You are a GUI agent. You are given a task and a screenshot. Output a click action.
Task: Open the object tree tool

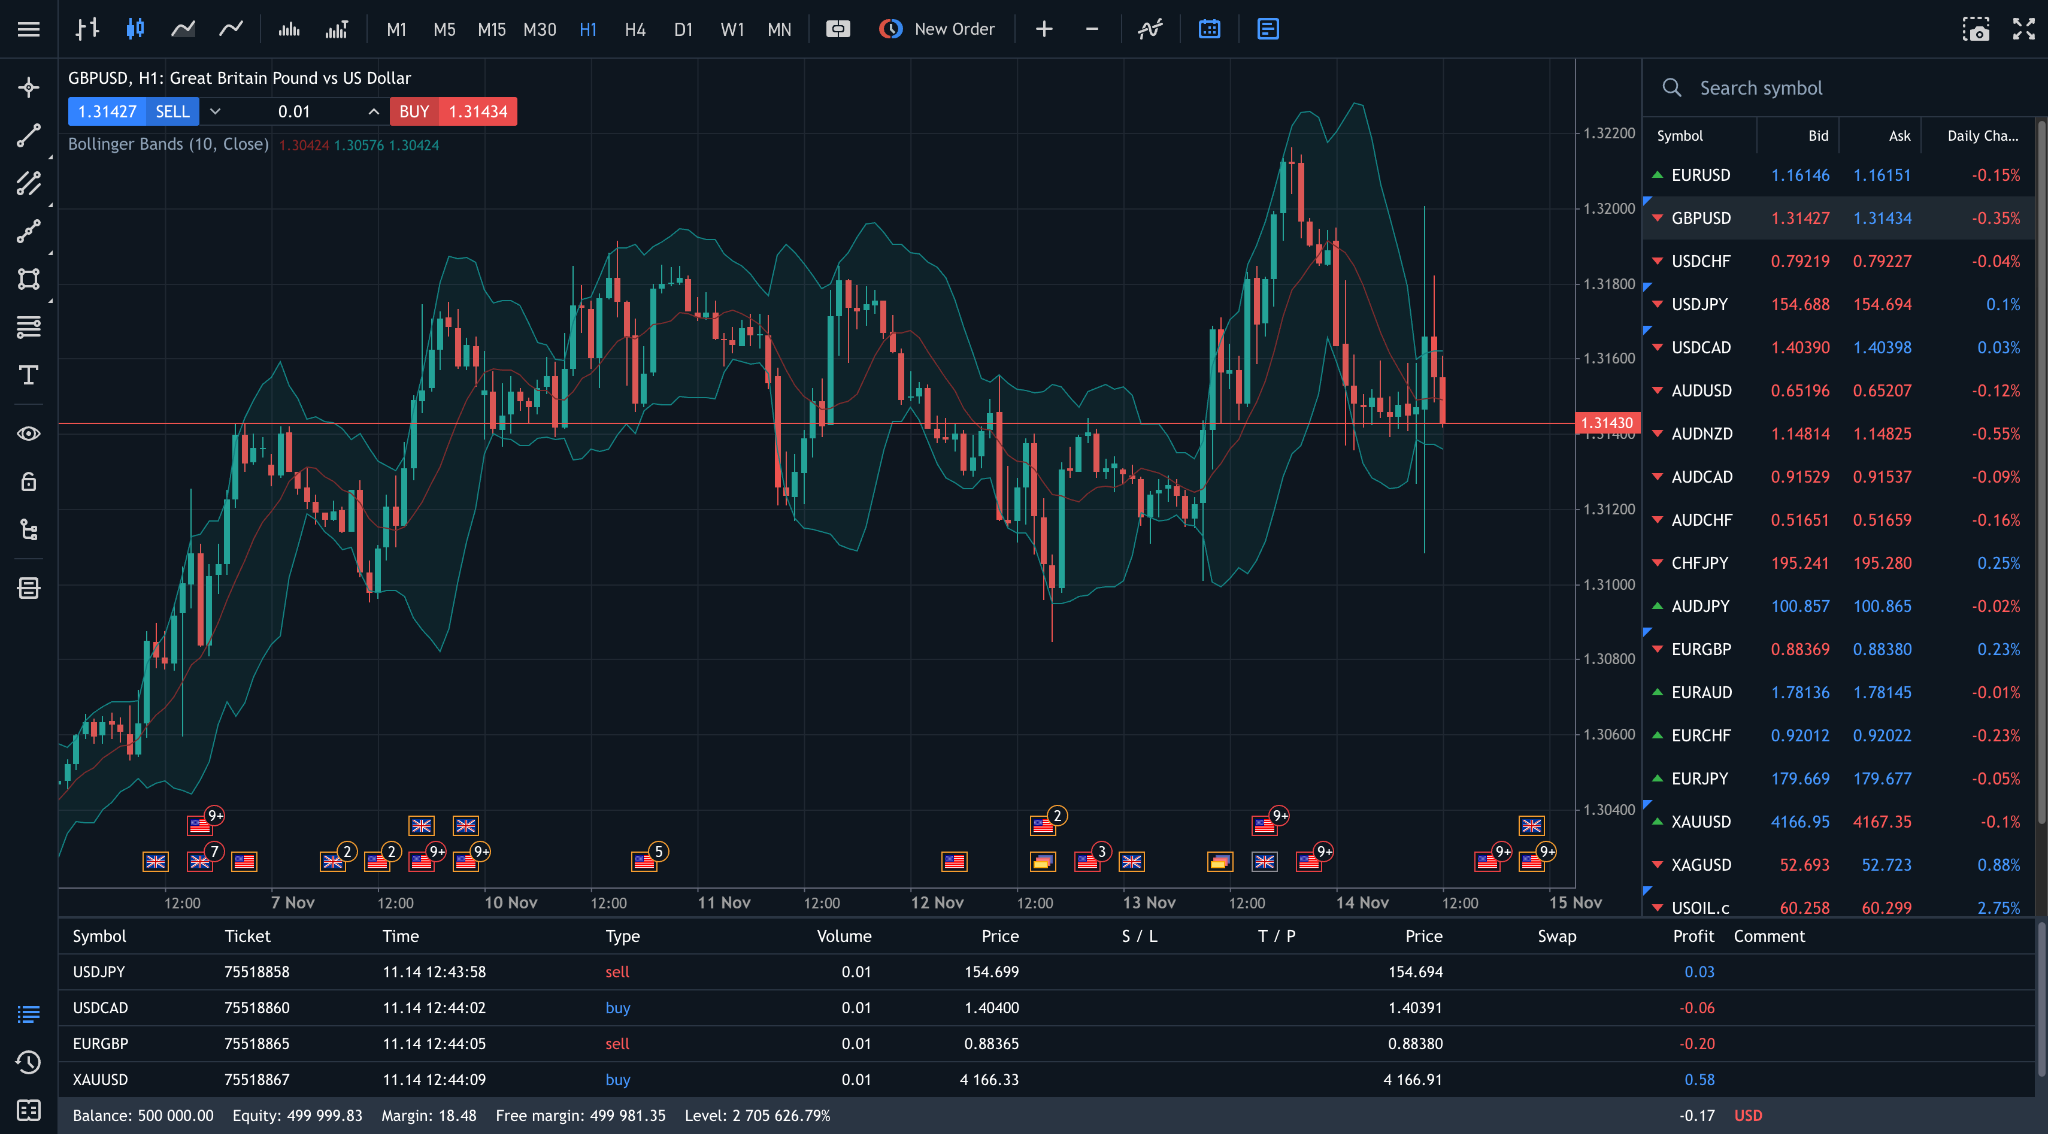point(29,530)
